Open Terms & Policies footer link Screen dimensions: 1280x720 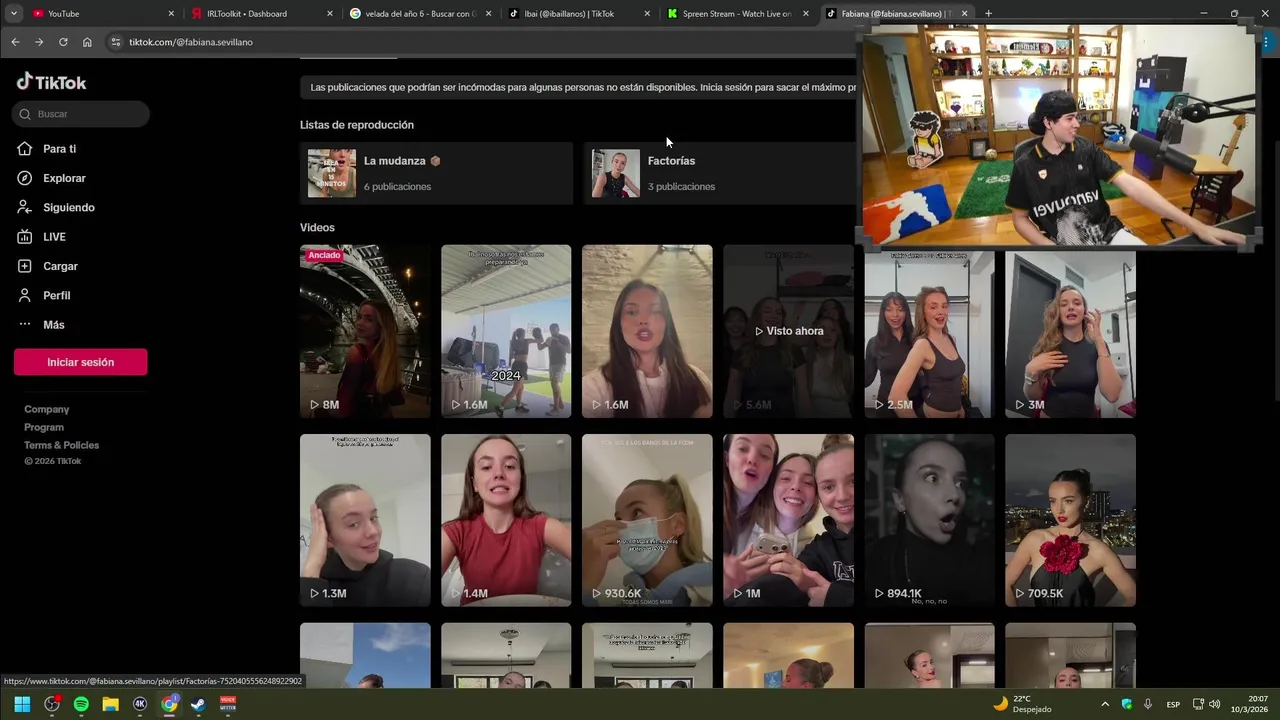pyautogui.click(x=62, y=445)
